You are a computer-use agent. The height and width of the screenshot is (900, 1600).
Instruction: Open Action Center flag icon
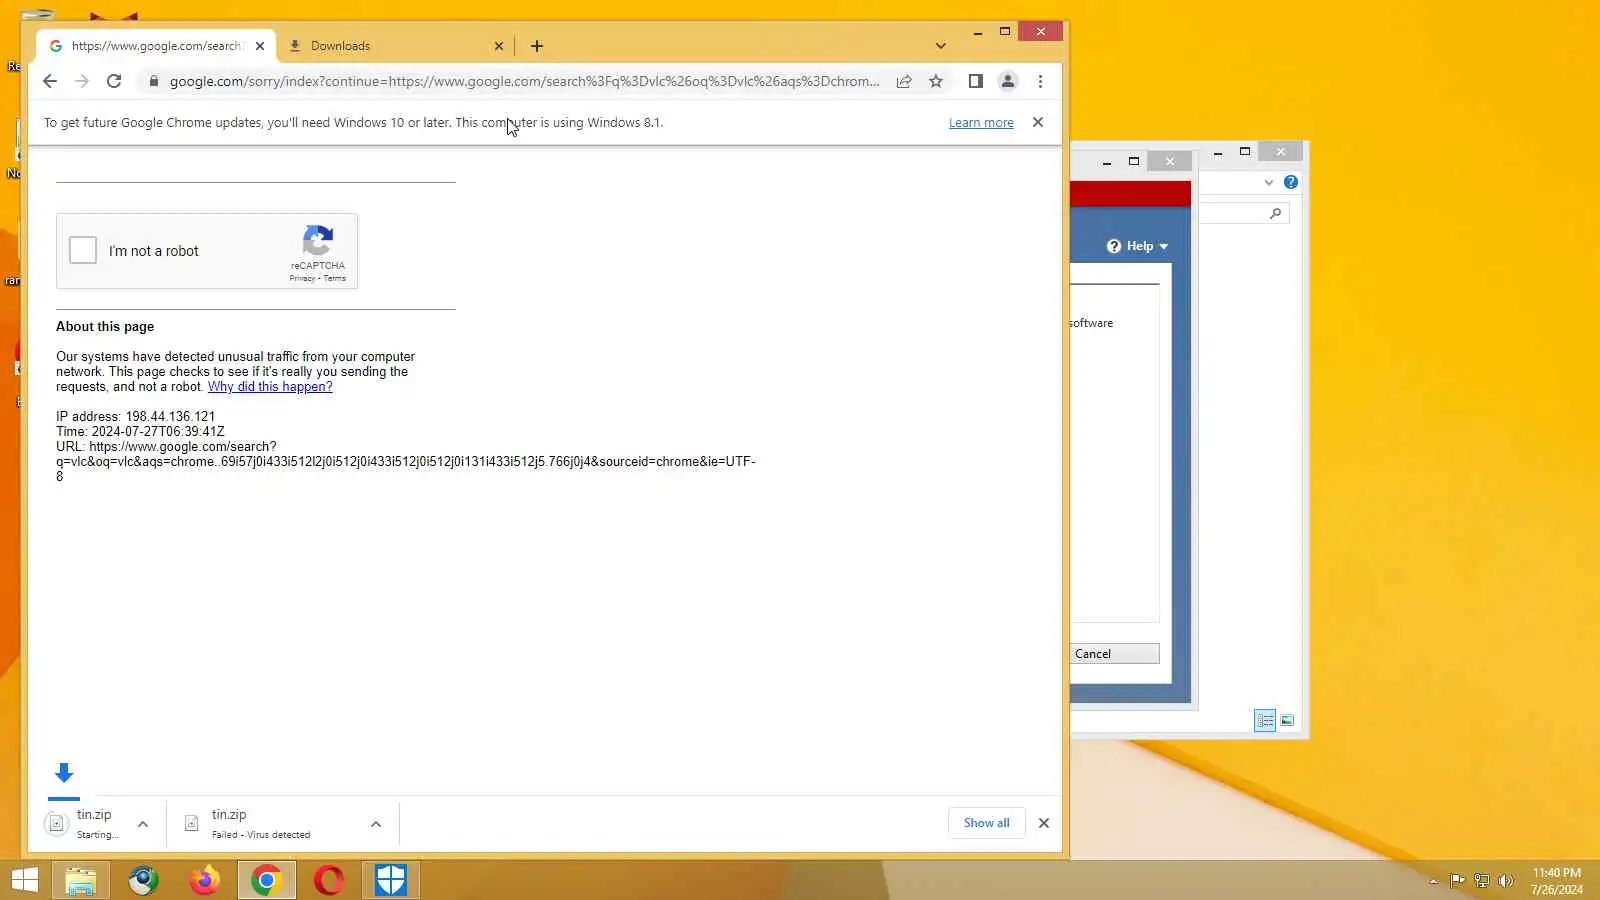(1458, 881)
